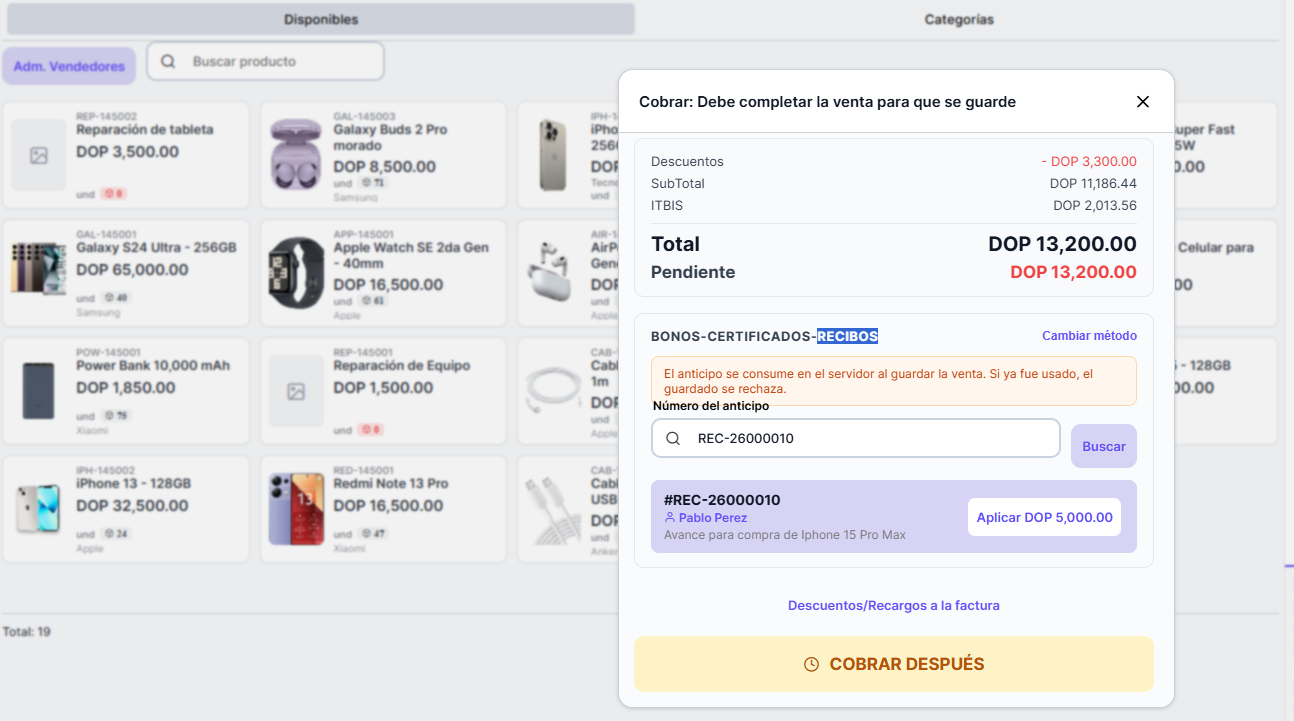Switch to the Disponibles tab

tap(321, 19)
